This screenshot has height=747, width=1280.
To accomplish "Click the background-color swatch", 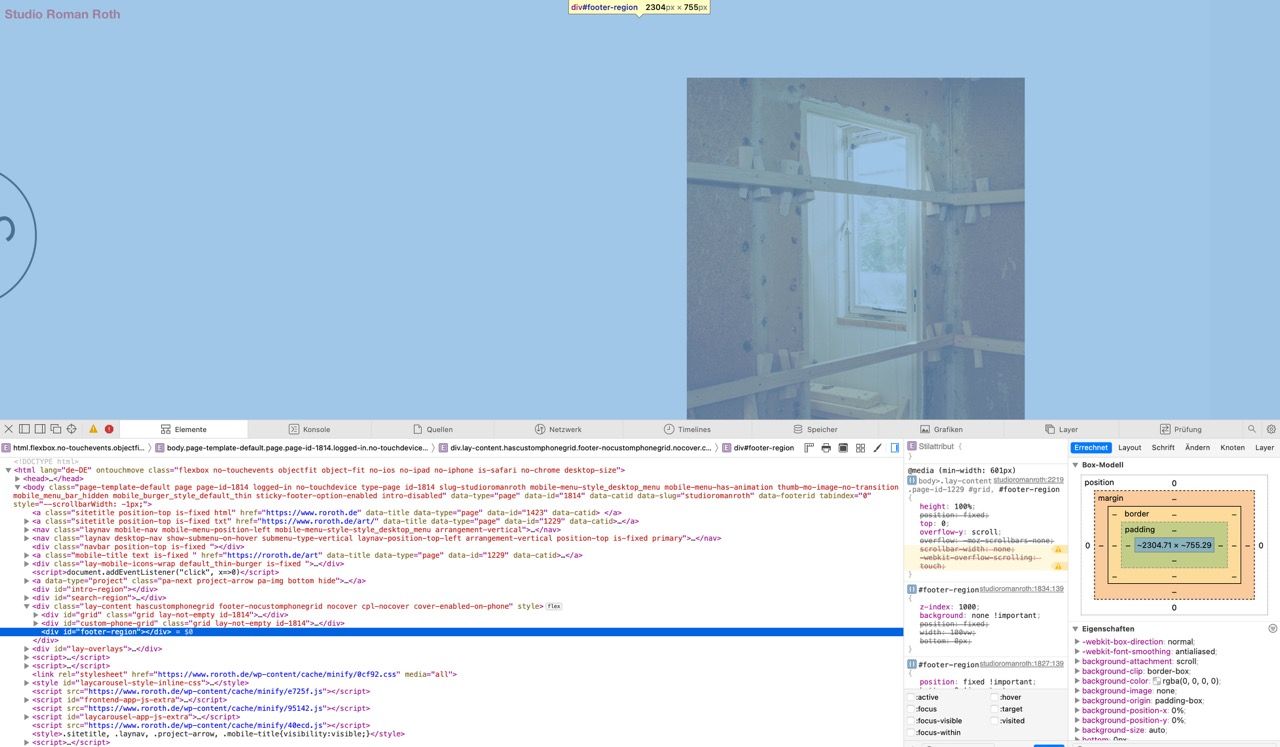I will pos(1157,681).
